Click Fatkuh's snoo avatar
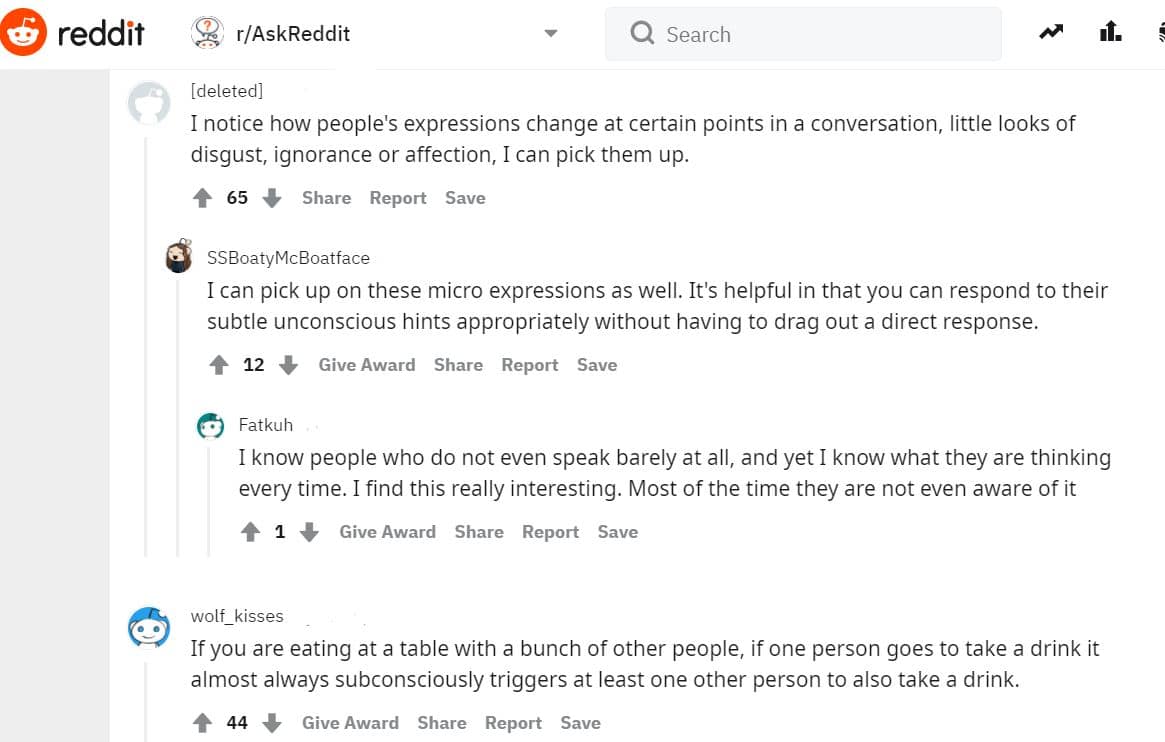The image size is (1165, 742). click(210, 424)
